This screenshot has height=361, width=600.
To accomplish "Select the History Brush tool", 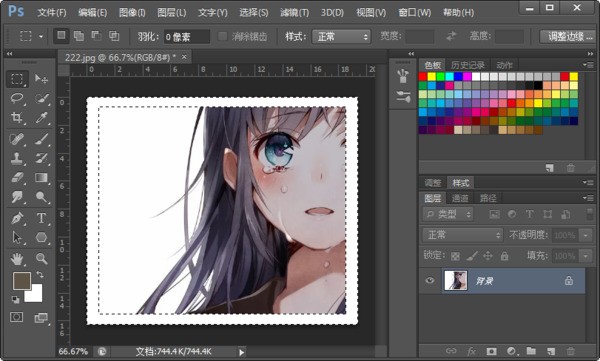I will click(41, 158).
